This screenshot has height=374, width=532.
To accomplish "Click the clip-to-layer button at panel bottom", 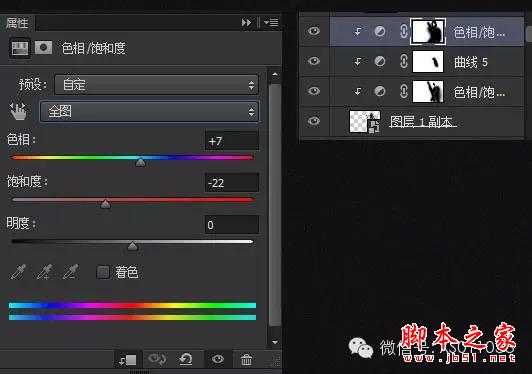I will 128,360.
